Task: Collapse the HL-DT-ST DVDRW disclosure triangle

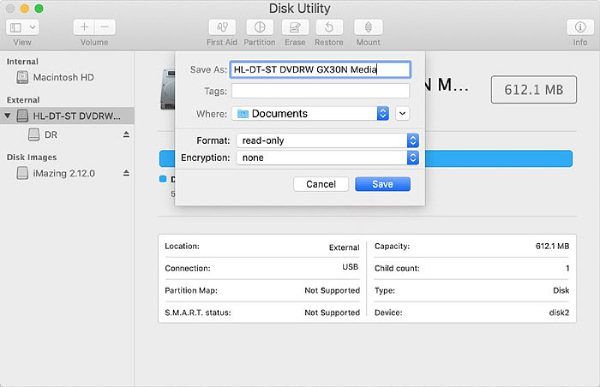Action: pos(8,115)
